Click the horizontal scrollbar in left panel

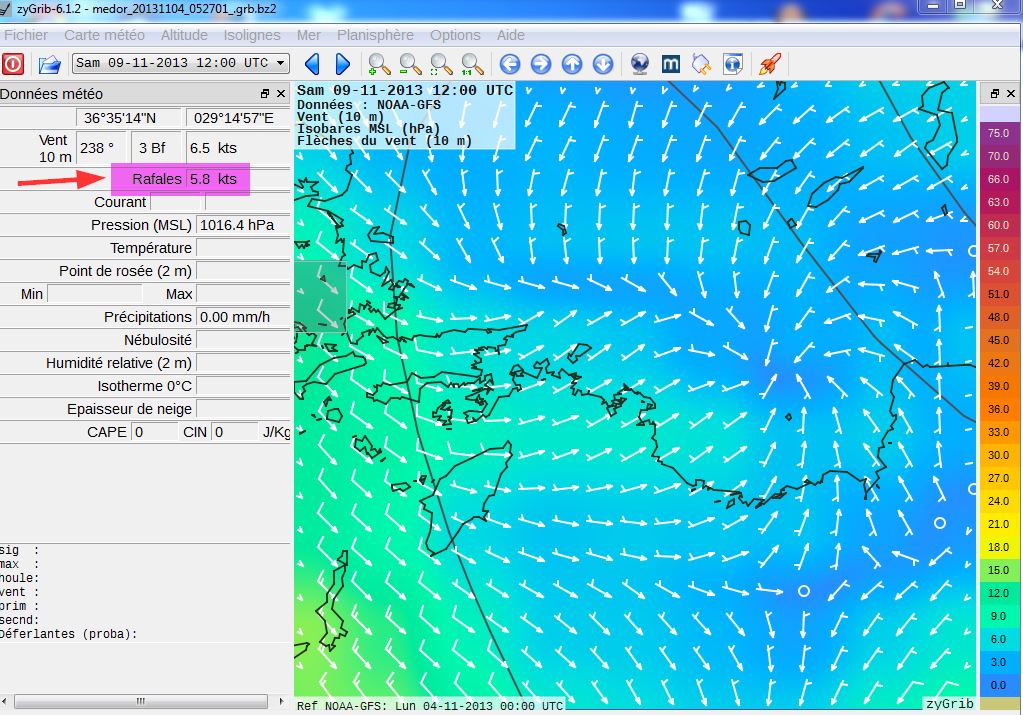pos(140,701)
